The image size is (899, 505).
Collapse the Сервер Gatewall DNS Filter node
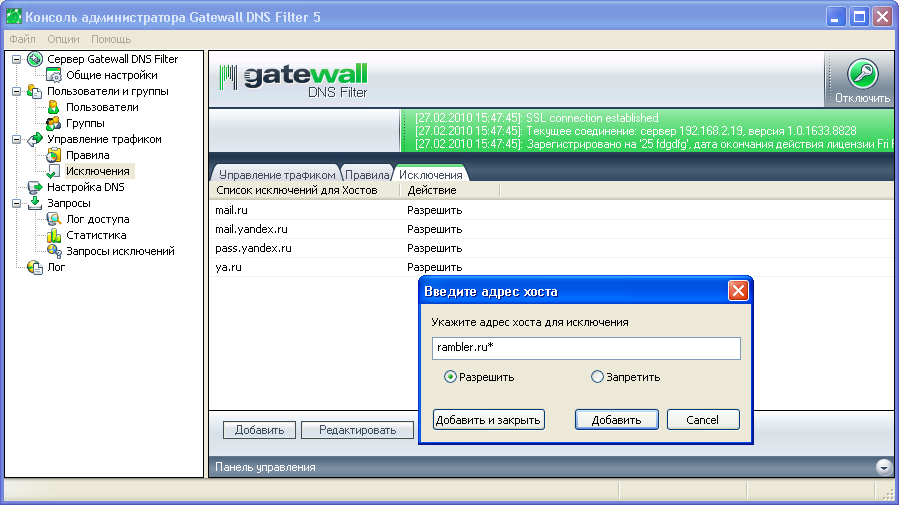click(x=17, y=59)
